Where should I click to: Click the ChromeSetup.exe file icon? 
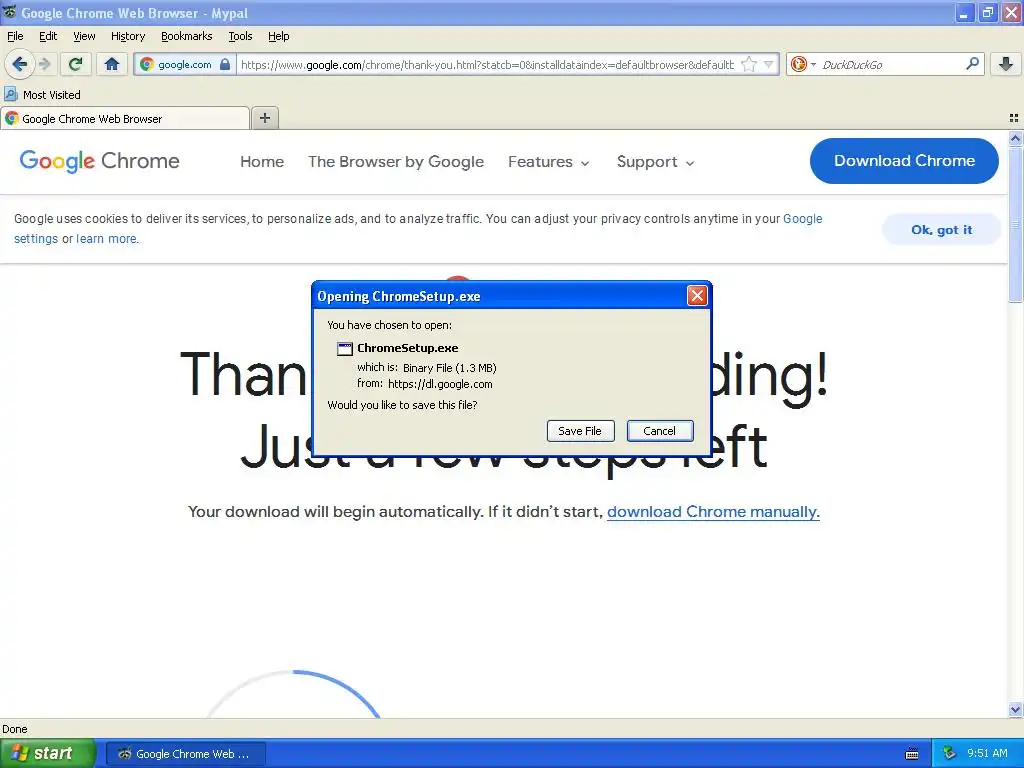click(344, 349)
